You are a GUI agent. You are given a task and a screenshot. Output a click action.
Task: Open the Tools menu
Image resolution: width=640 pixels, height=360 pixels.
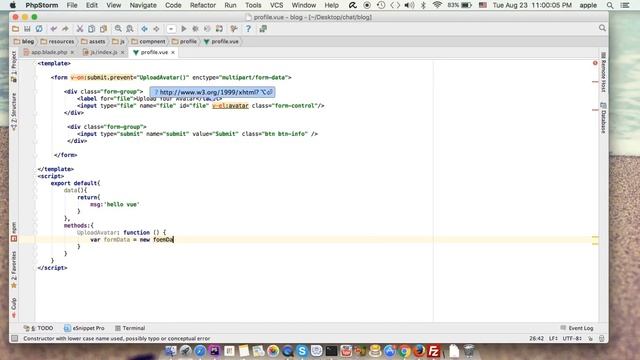click(x=253, y=5)
